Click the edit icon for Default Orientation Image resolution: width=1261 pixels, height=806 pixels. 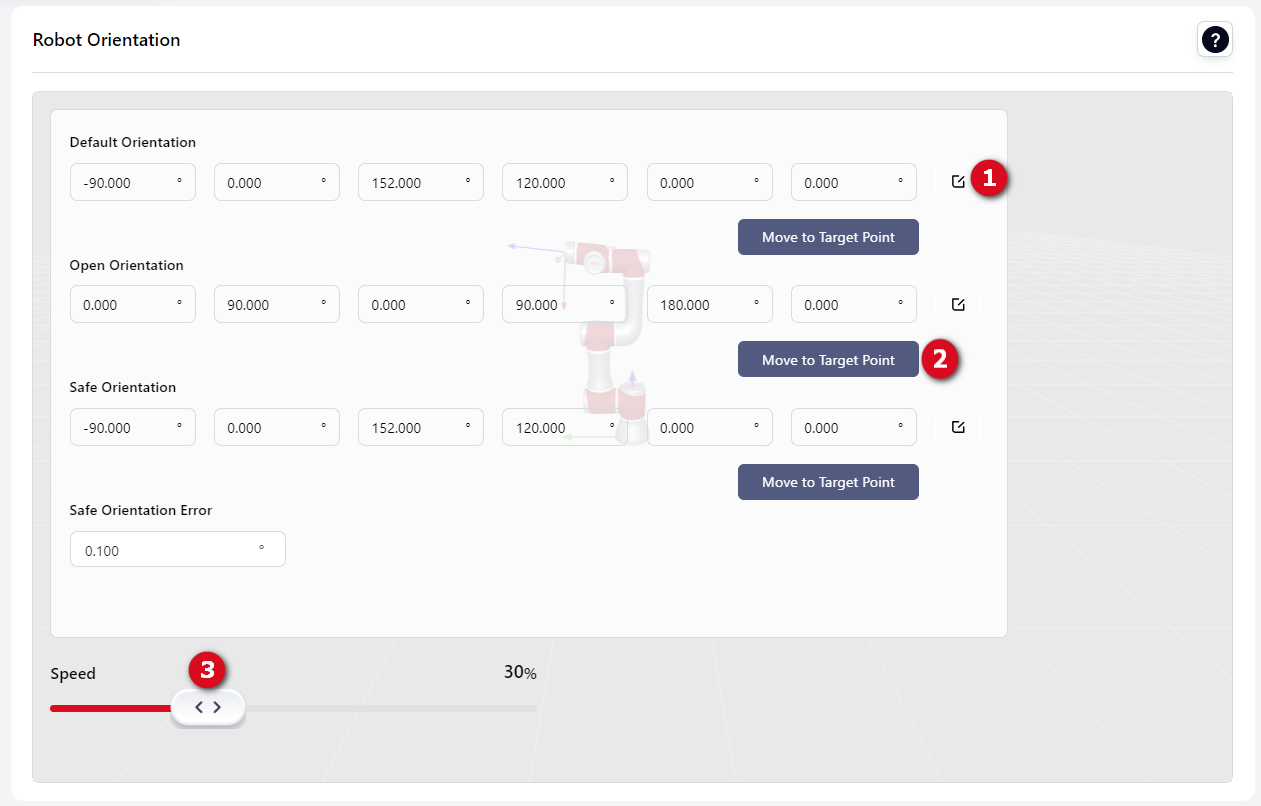point(958,182)
